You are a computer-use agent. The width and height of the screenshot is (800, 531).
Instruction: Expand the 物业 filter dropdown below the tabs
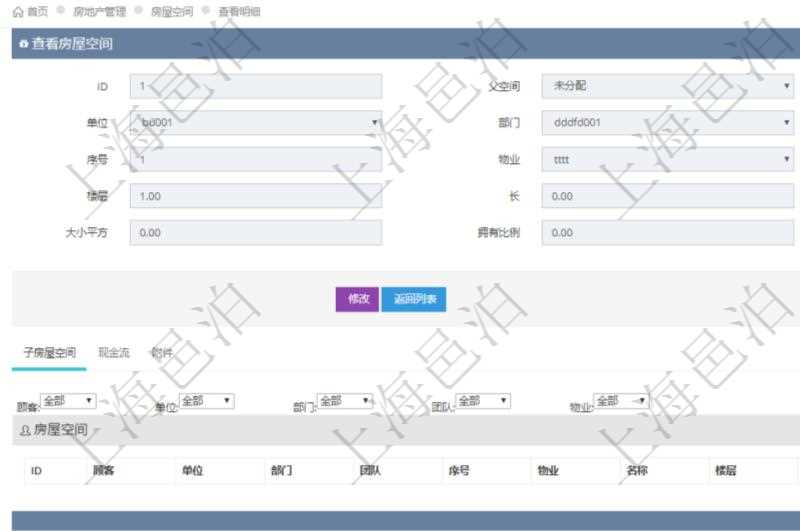click(x=621, y=401)
